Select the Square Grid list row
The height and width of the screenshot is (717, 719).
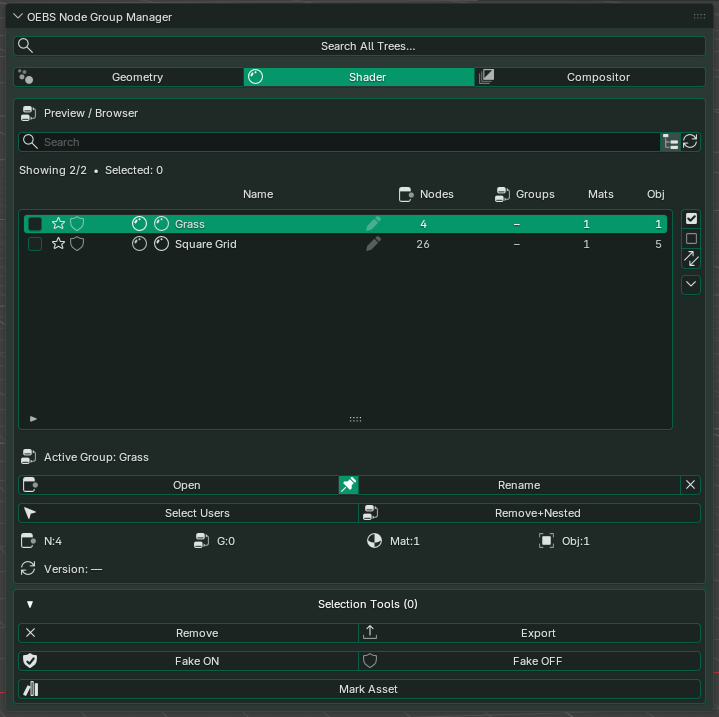pos(345,244)
